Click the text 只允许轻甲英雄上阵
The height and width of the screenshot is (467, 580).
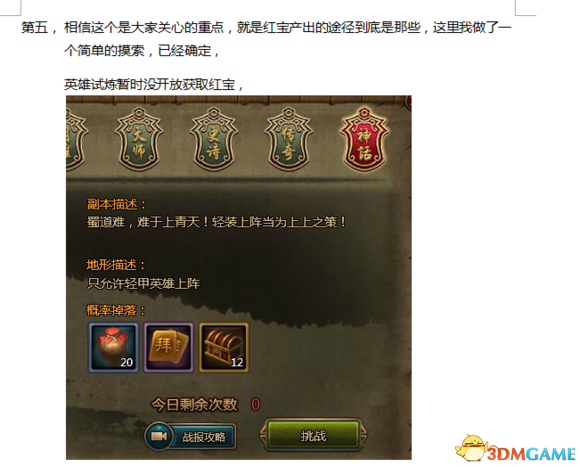click(143, 284)
